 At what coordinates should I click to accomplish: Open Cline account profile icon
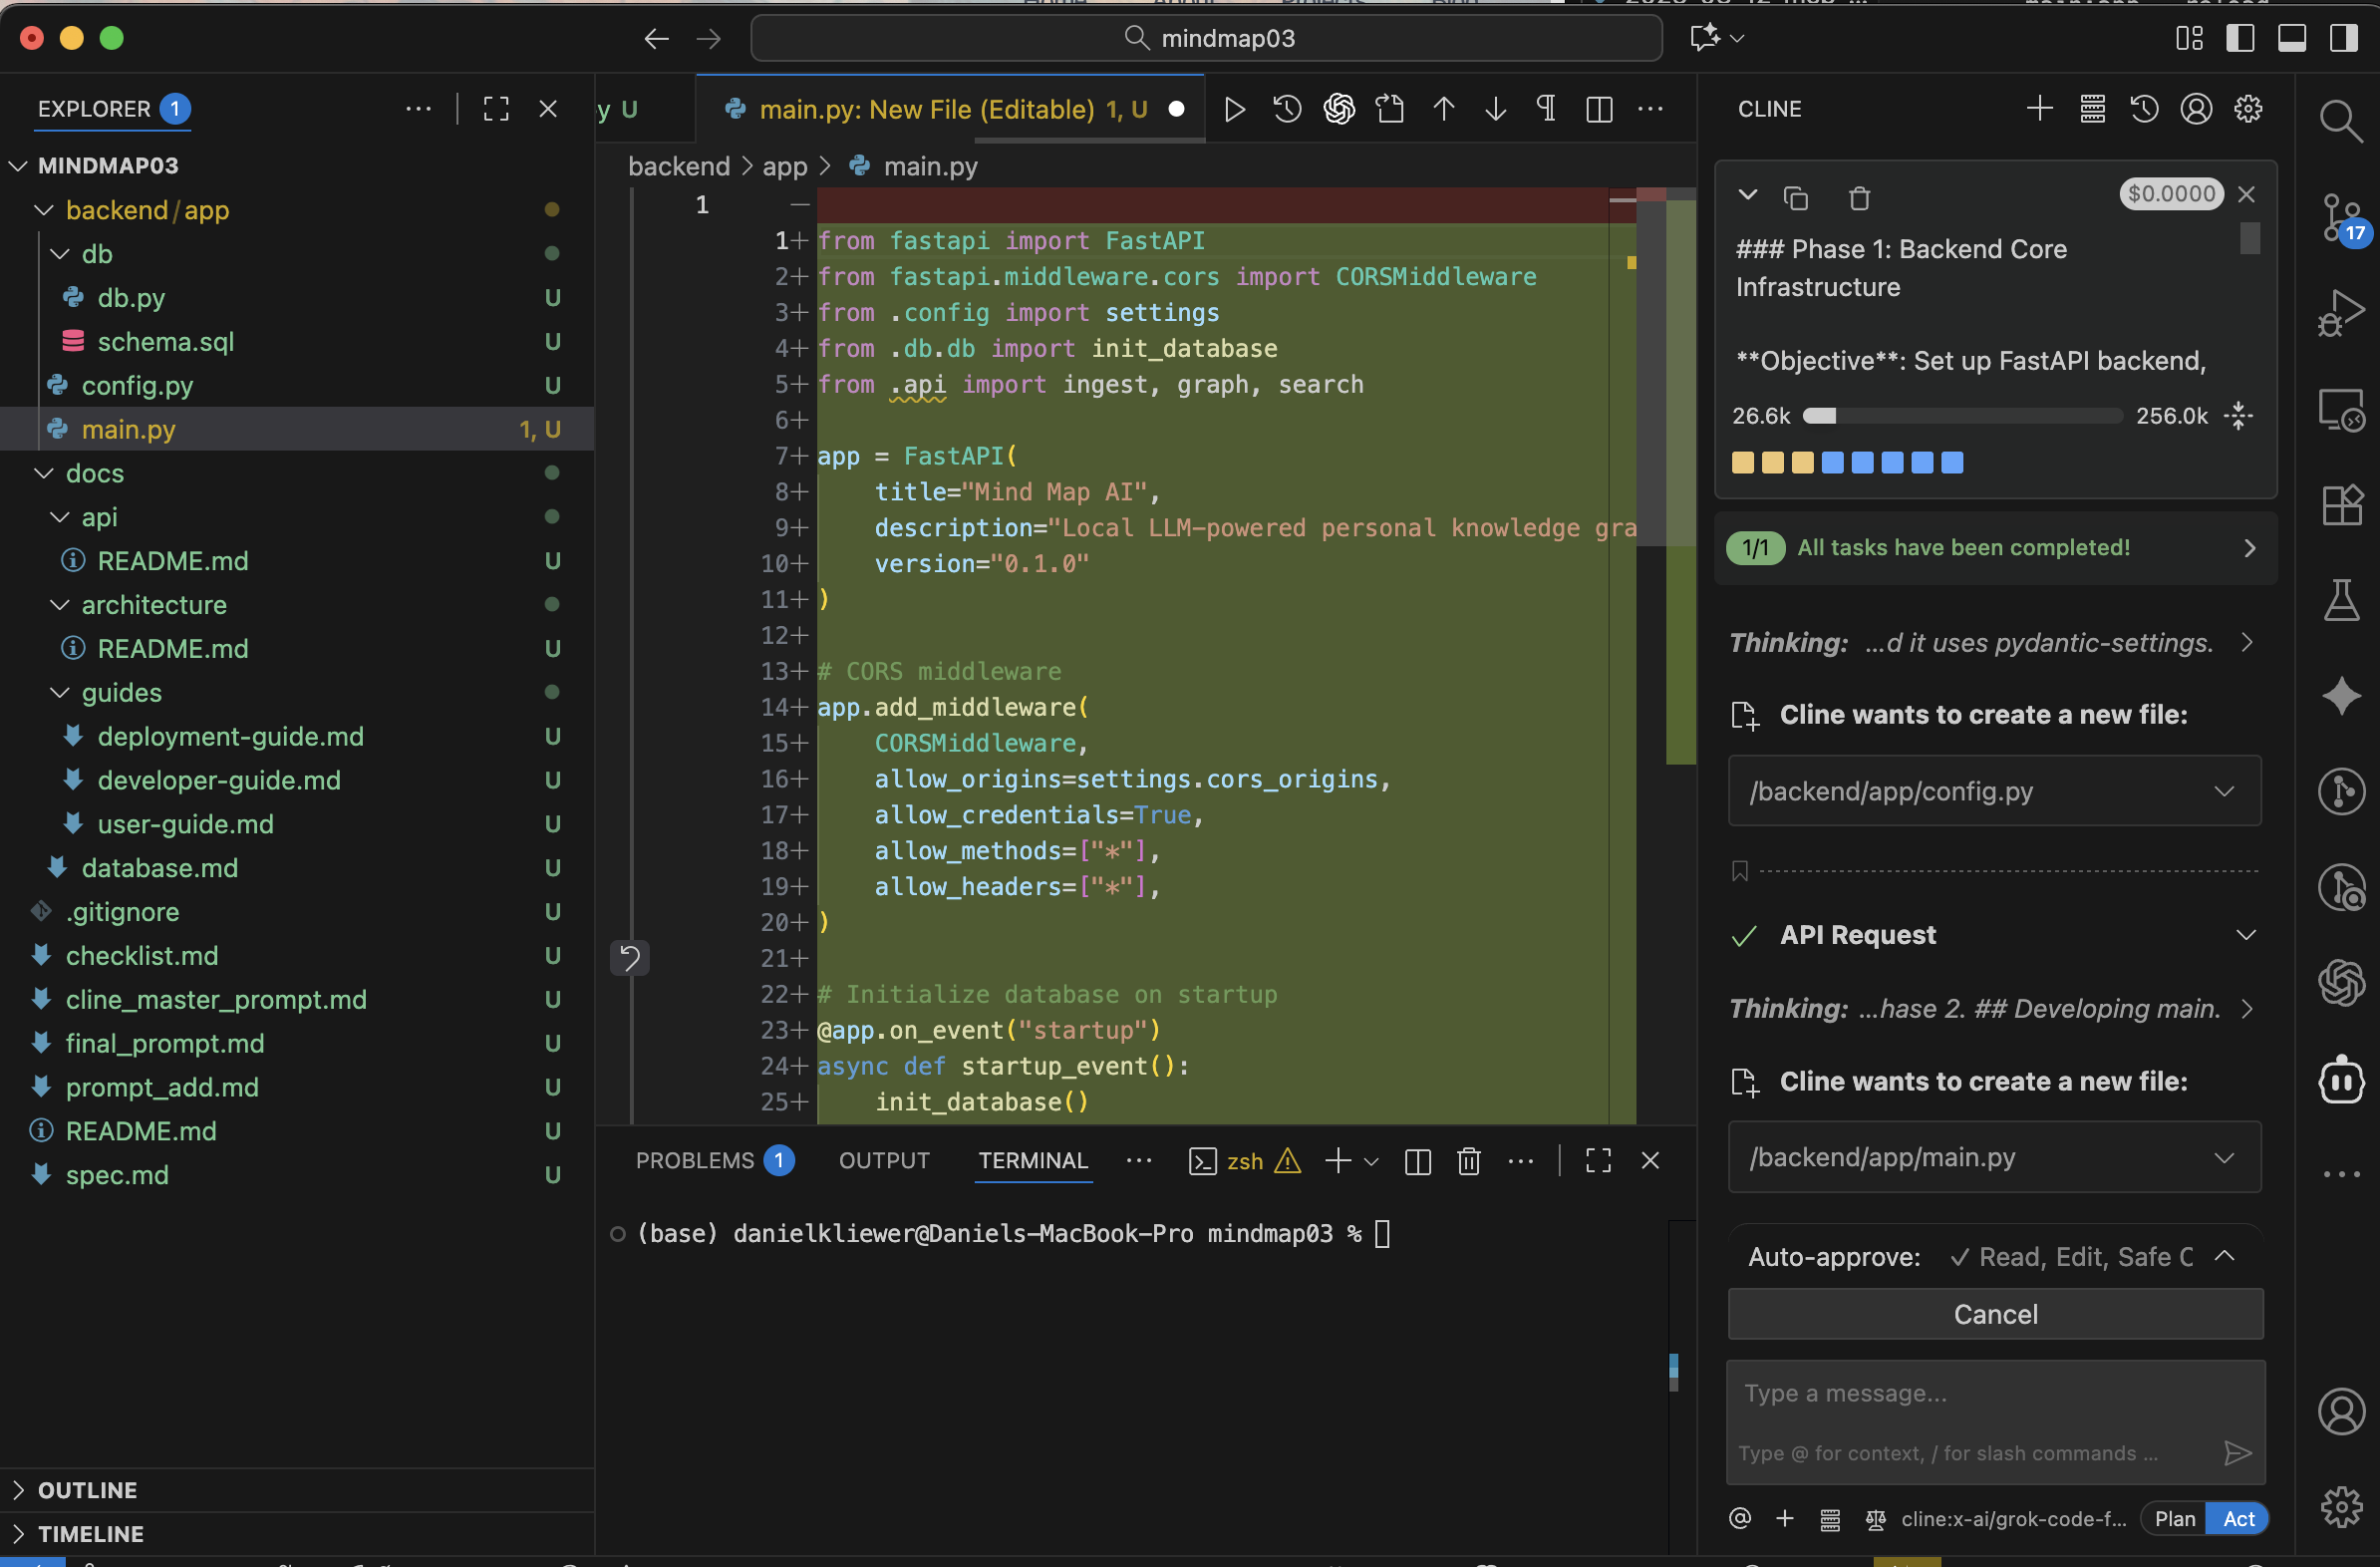(x=2196, y=108)
